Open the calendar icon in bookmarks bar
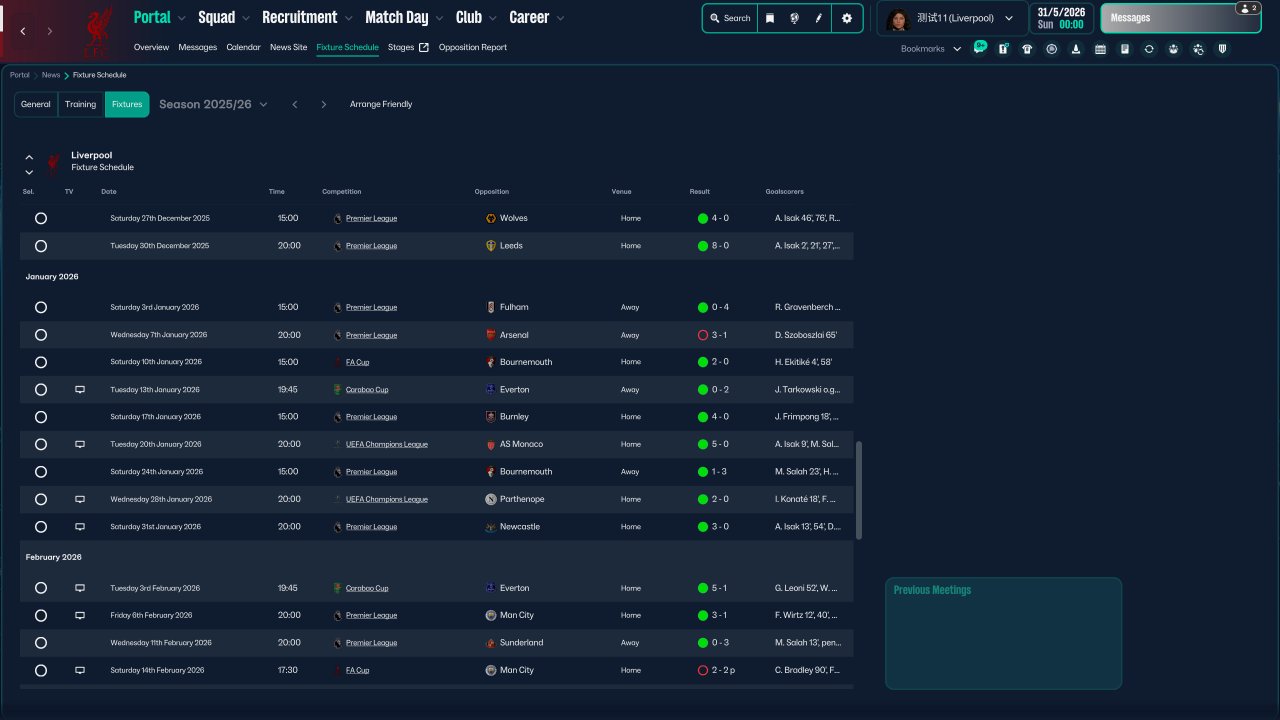The width and height of the screenshot is (1280, 720). click(x=1100, y=49)
